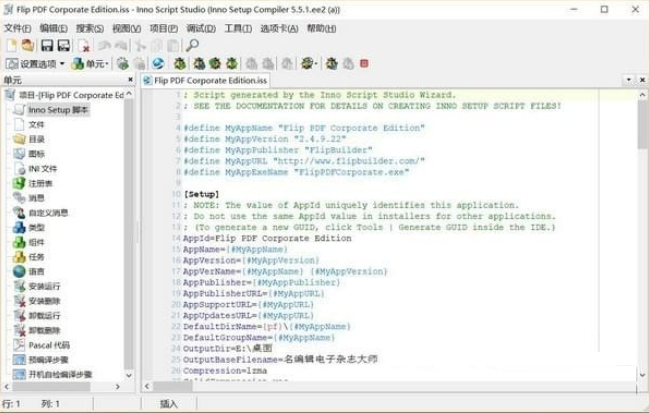Image resolution: width=649 pixels, height=413 pixels.
Task: Click the [Setup] section line
Action: [202, 194]
